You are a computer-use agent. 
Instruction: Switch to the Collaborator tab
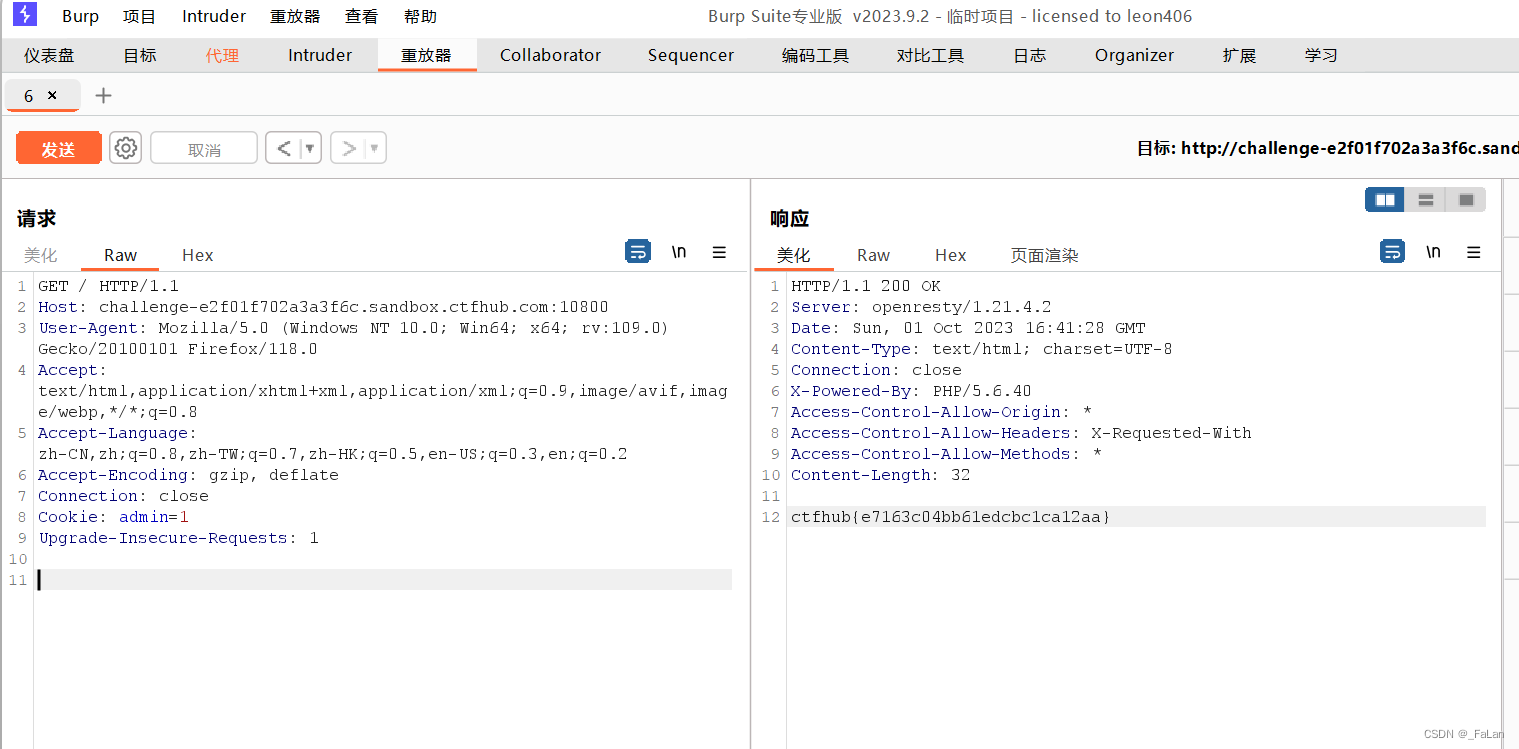(550, 55)
